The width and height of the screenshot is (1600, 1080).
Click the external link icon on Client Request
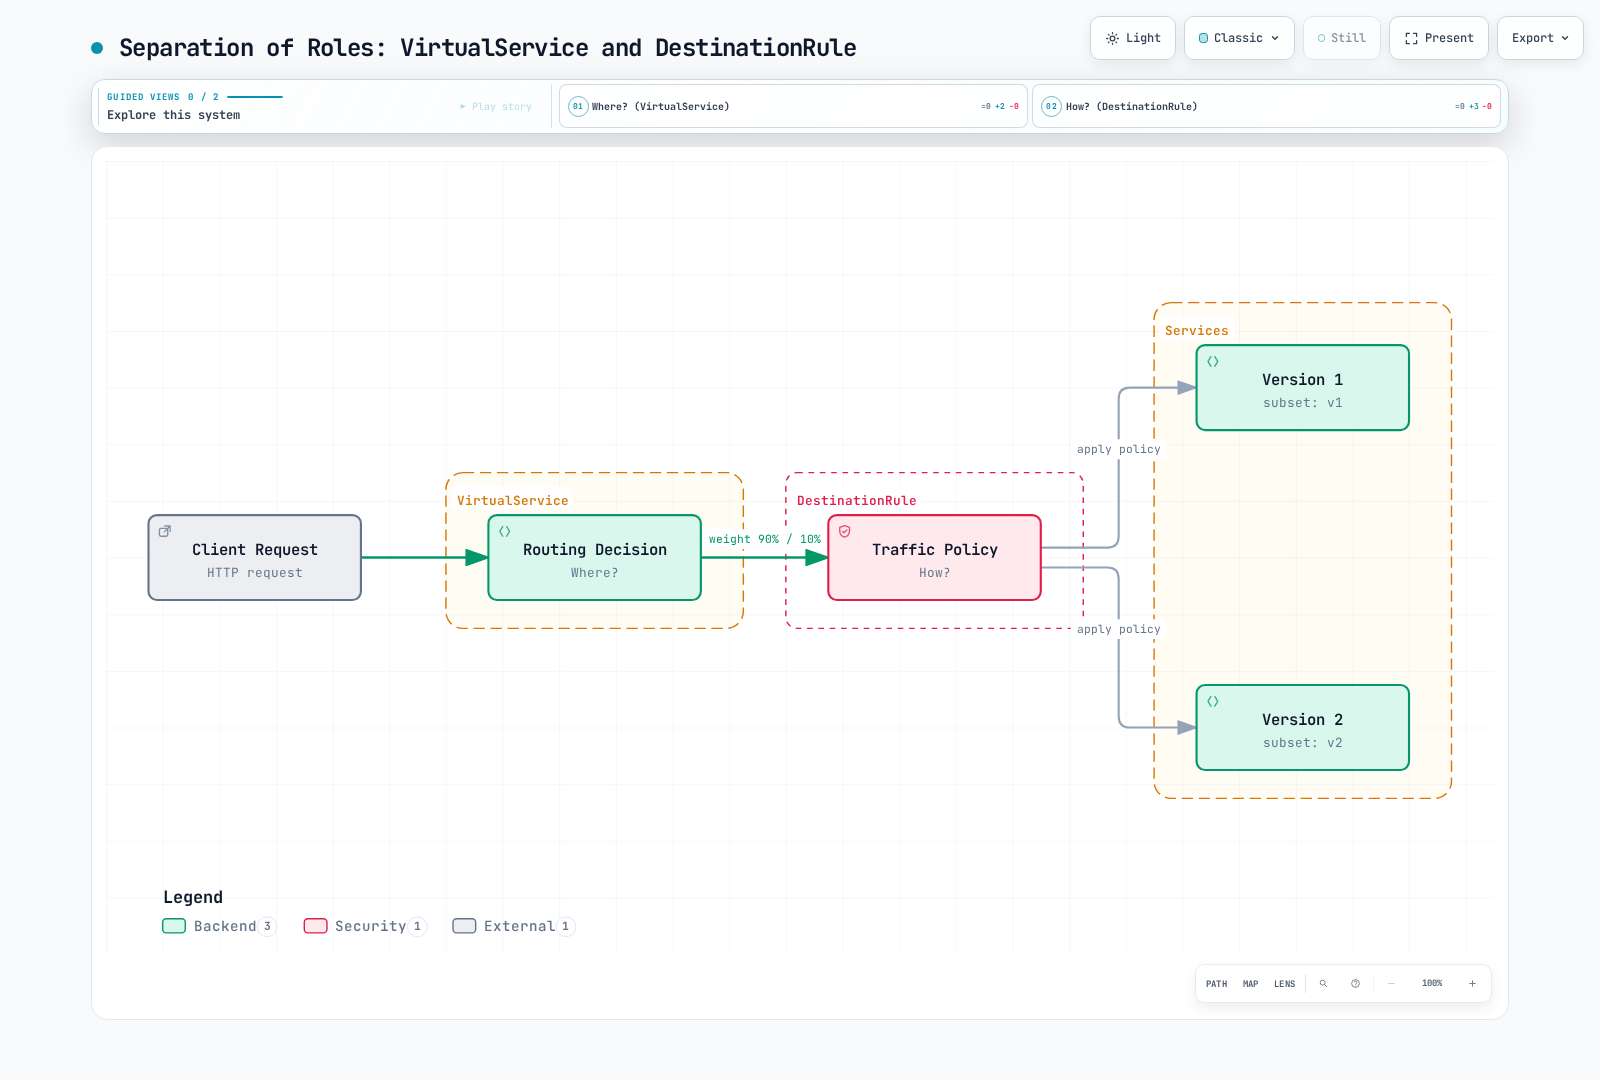pos(165,531)
